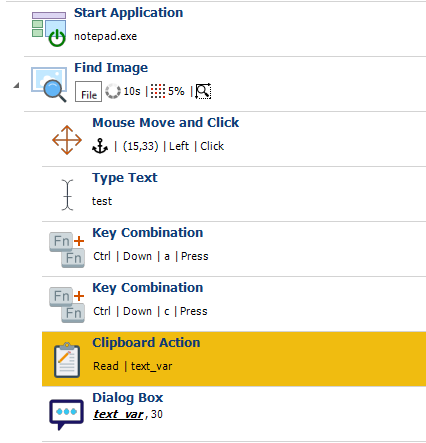The image size is (426, 443).
Task: Click the Dialog Box speech bubble icon
Action: pos(66,414)
